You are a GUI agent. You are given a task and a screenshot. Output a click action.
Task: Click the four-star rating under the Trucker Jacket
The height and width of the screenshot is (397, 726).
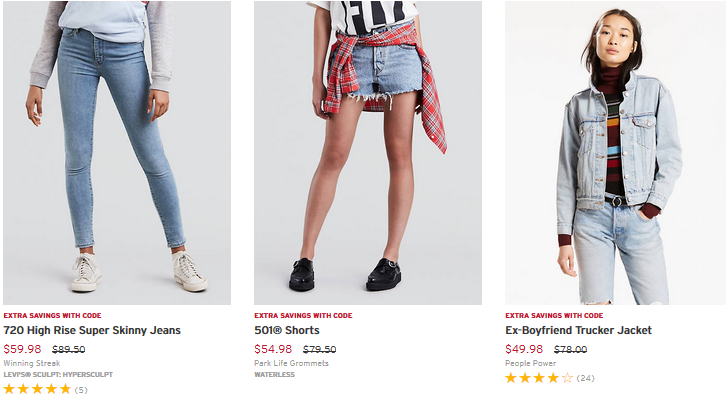click(x=539, y=378)
